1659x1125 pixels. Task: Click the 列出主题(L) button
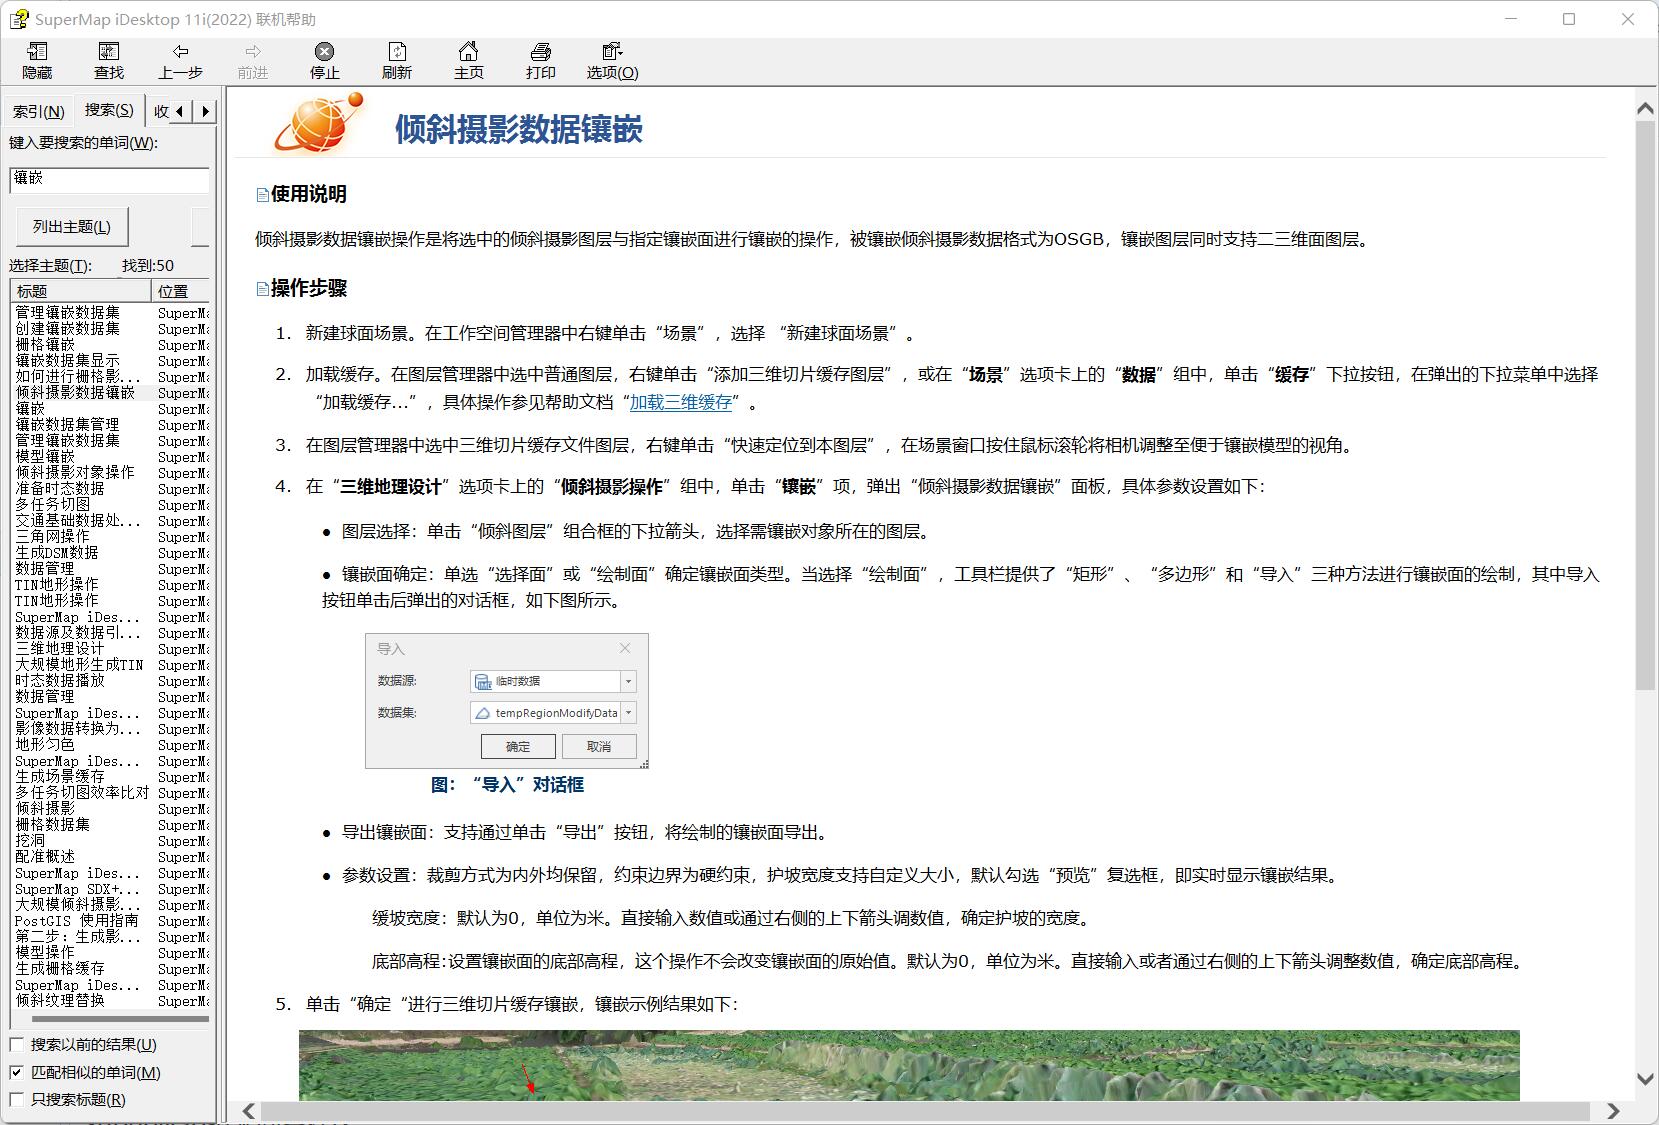(x=72, y=226)
